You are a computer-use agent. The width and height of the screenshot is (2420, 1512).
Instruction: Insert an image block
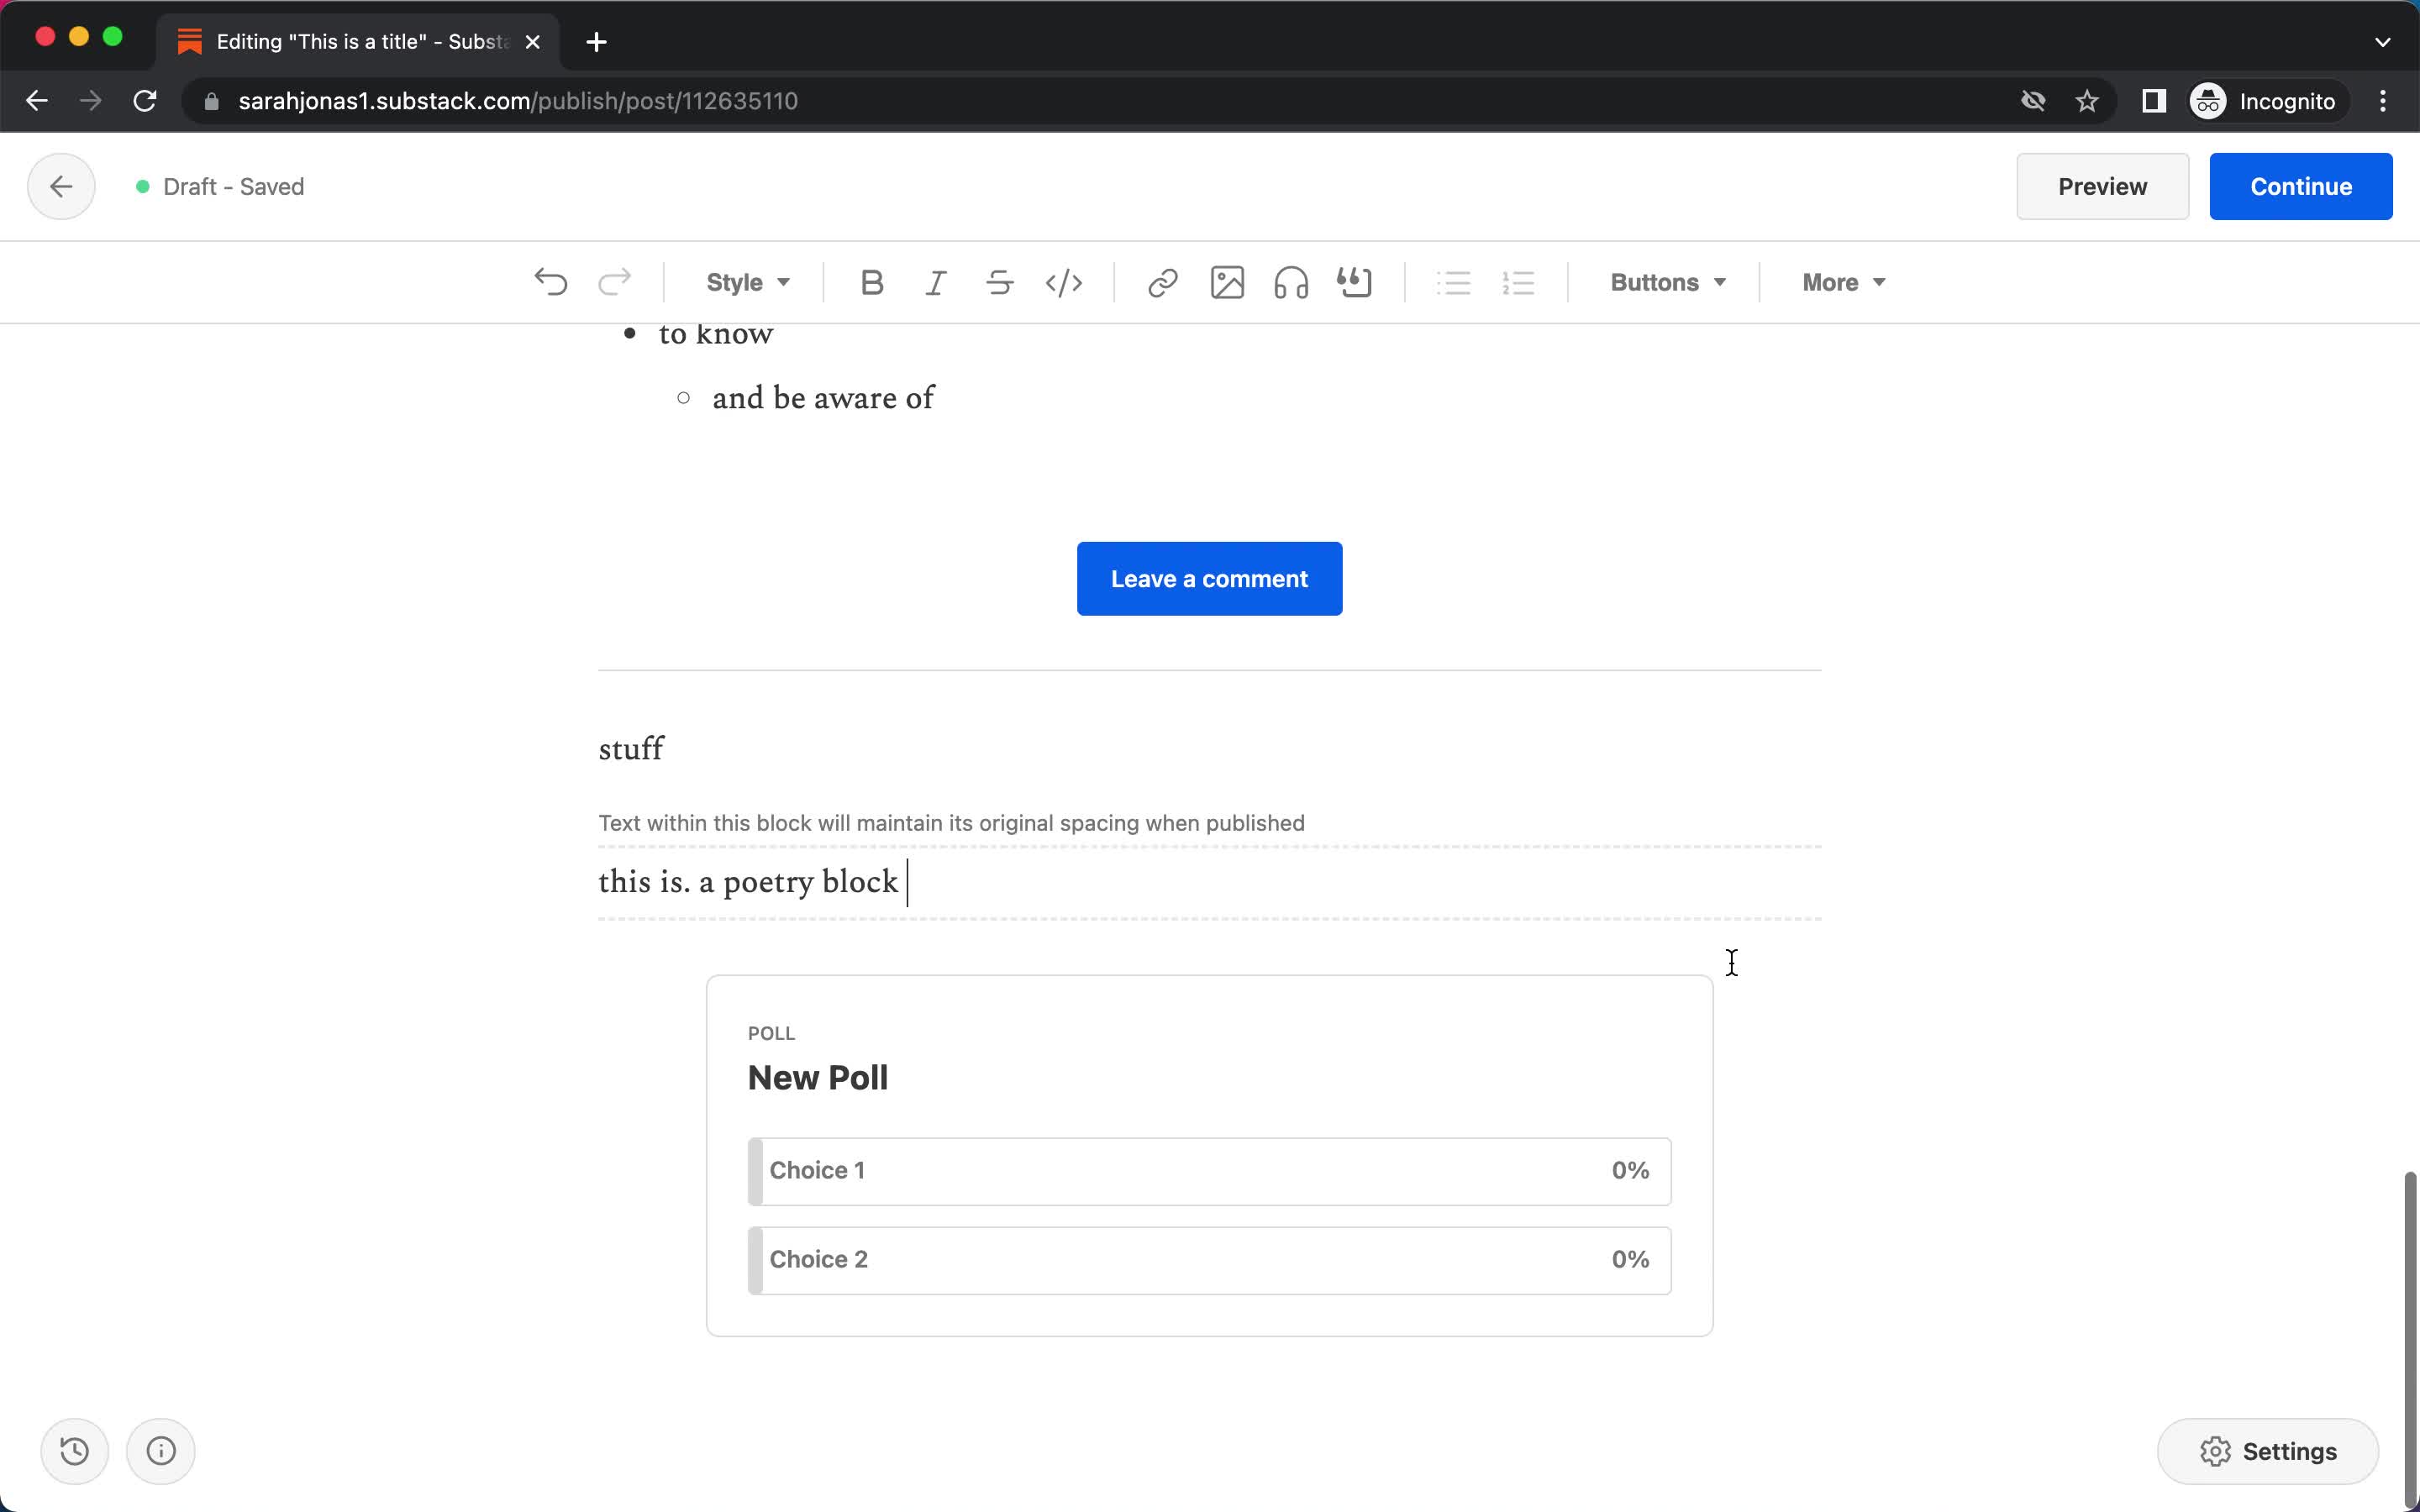[x=1227, y=281]
